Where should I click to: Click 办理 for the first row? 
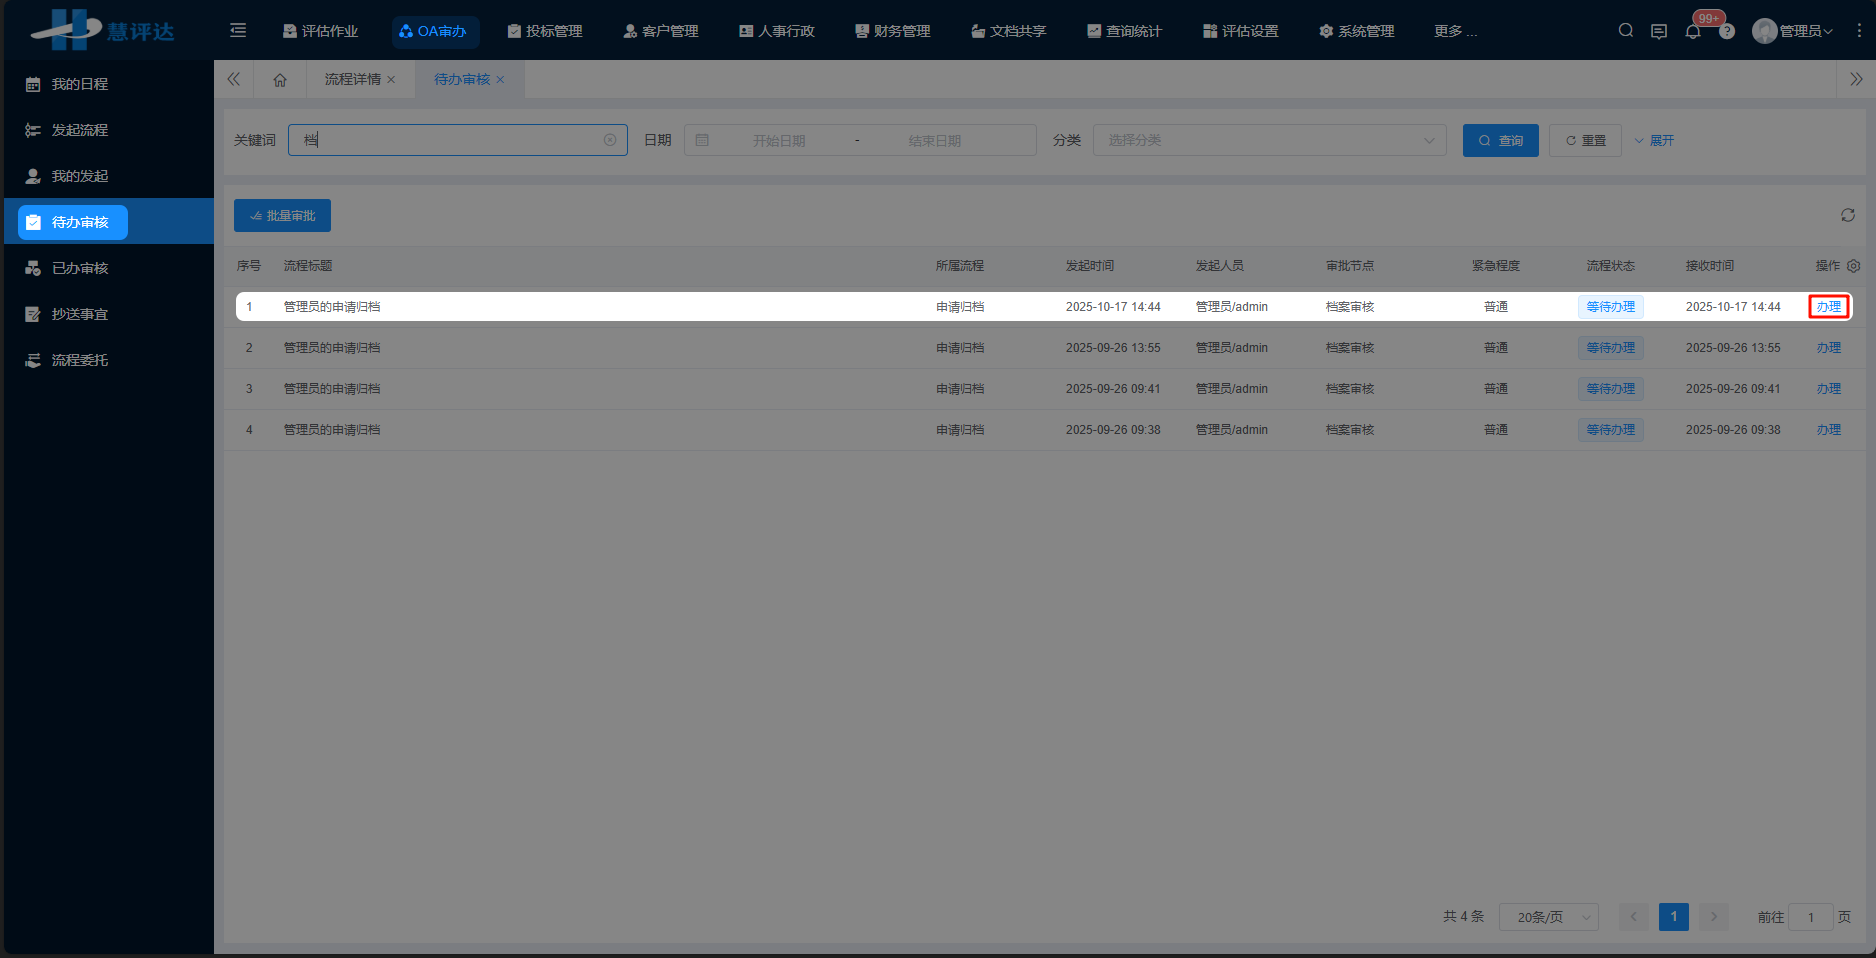click(1828, 307)
